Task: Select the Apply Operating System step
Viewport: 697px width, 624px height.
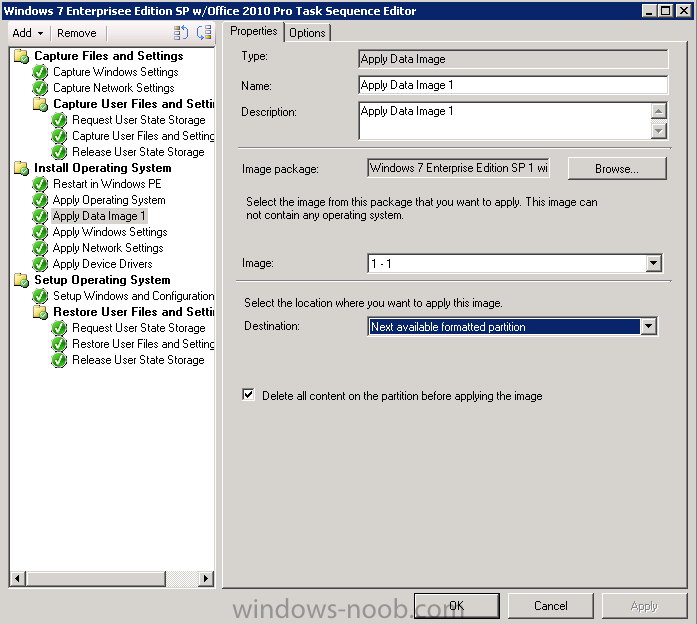Action: 109,200
